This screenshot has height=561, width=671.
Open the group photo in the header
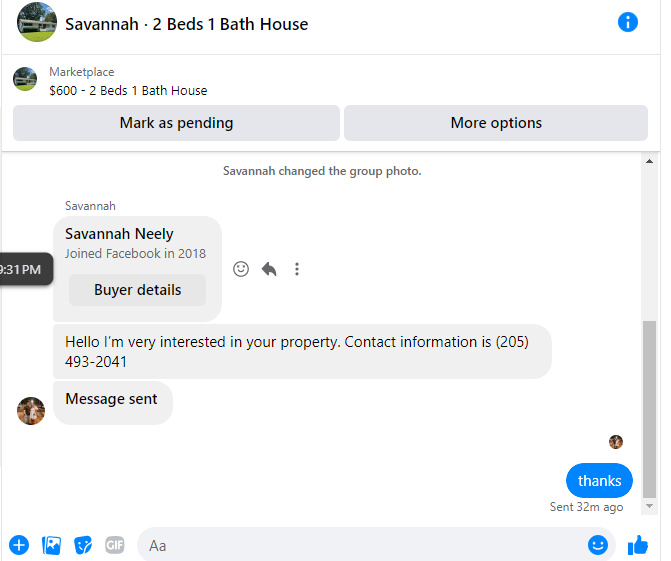(x=37, y=22)
